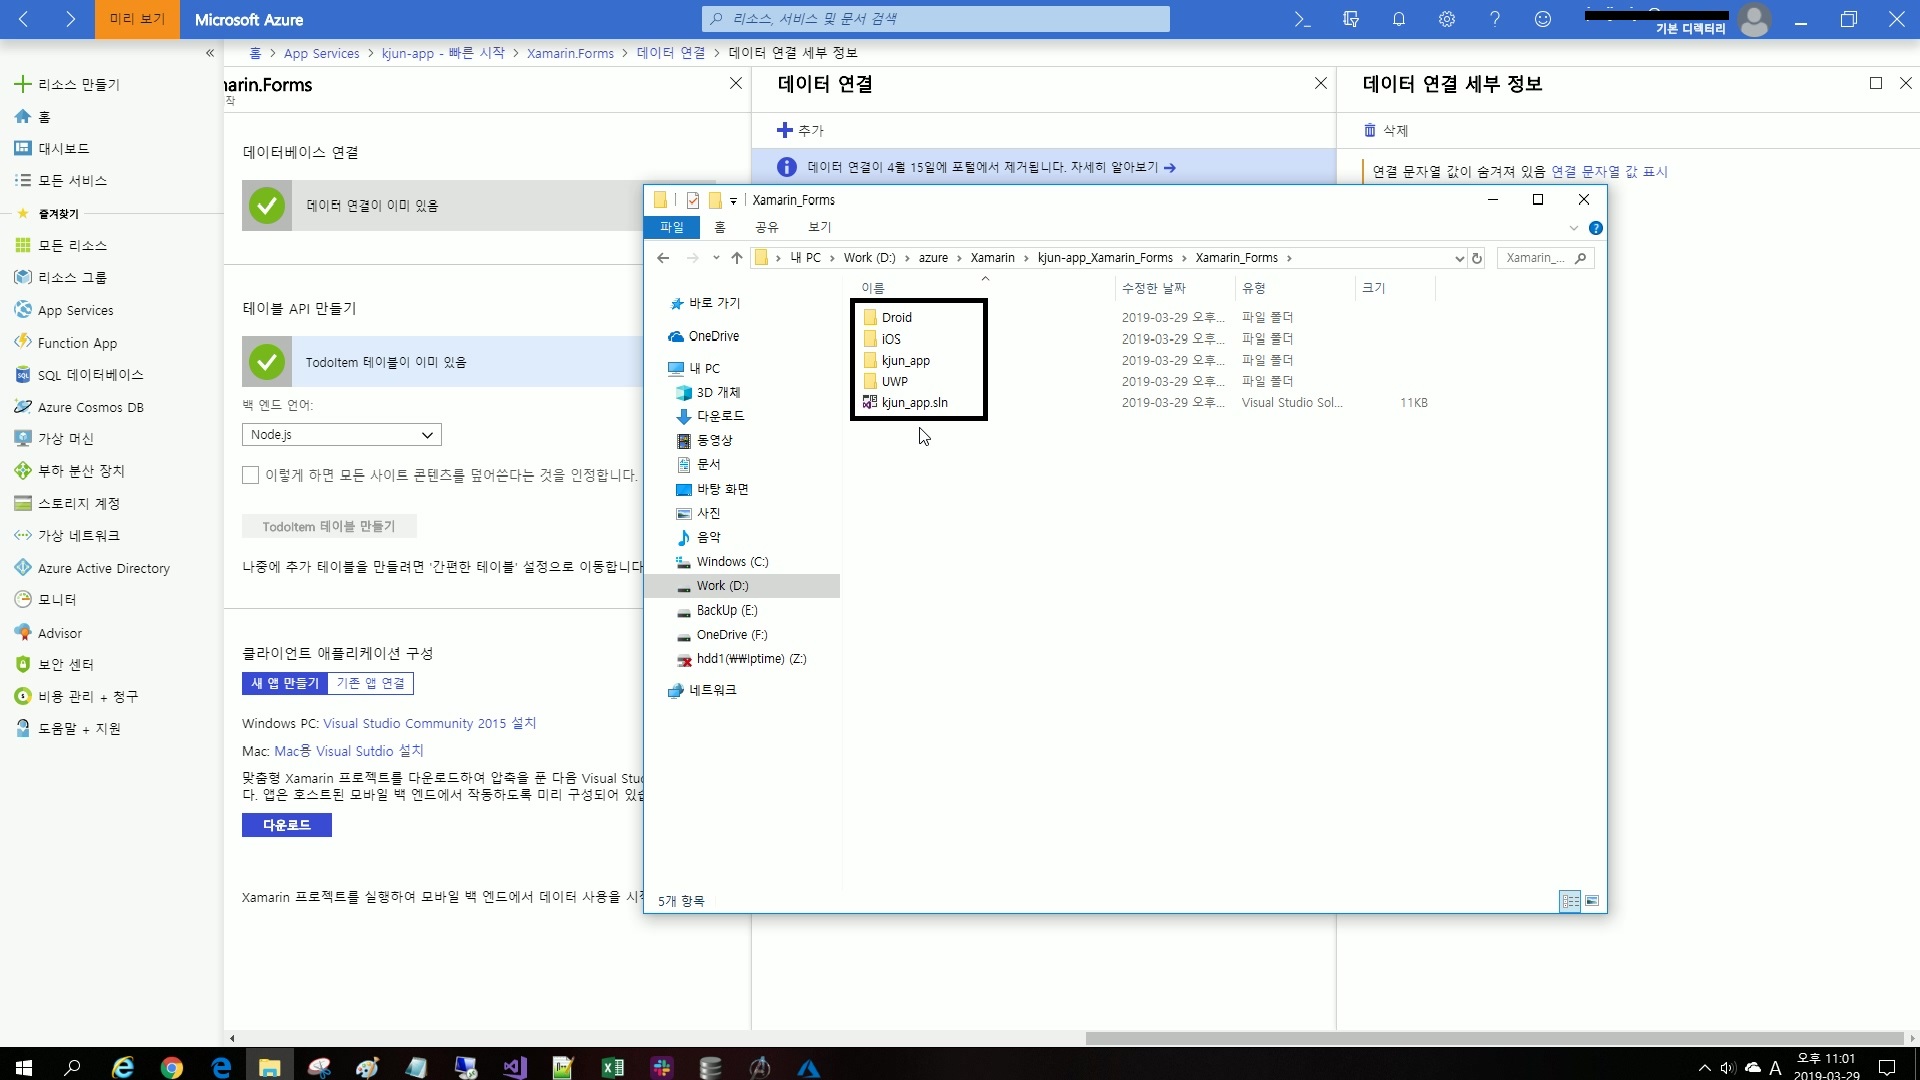The image size is (1920, 1080).
Task: Open the backend language Node.js dropdown
Action: pos(341,435)
